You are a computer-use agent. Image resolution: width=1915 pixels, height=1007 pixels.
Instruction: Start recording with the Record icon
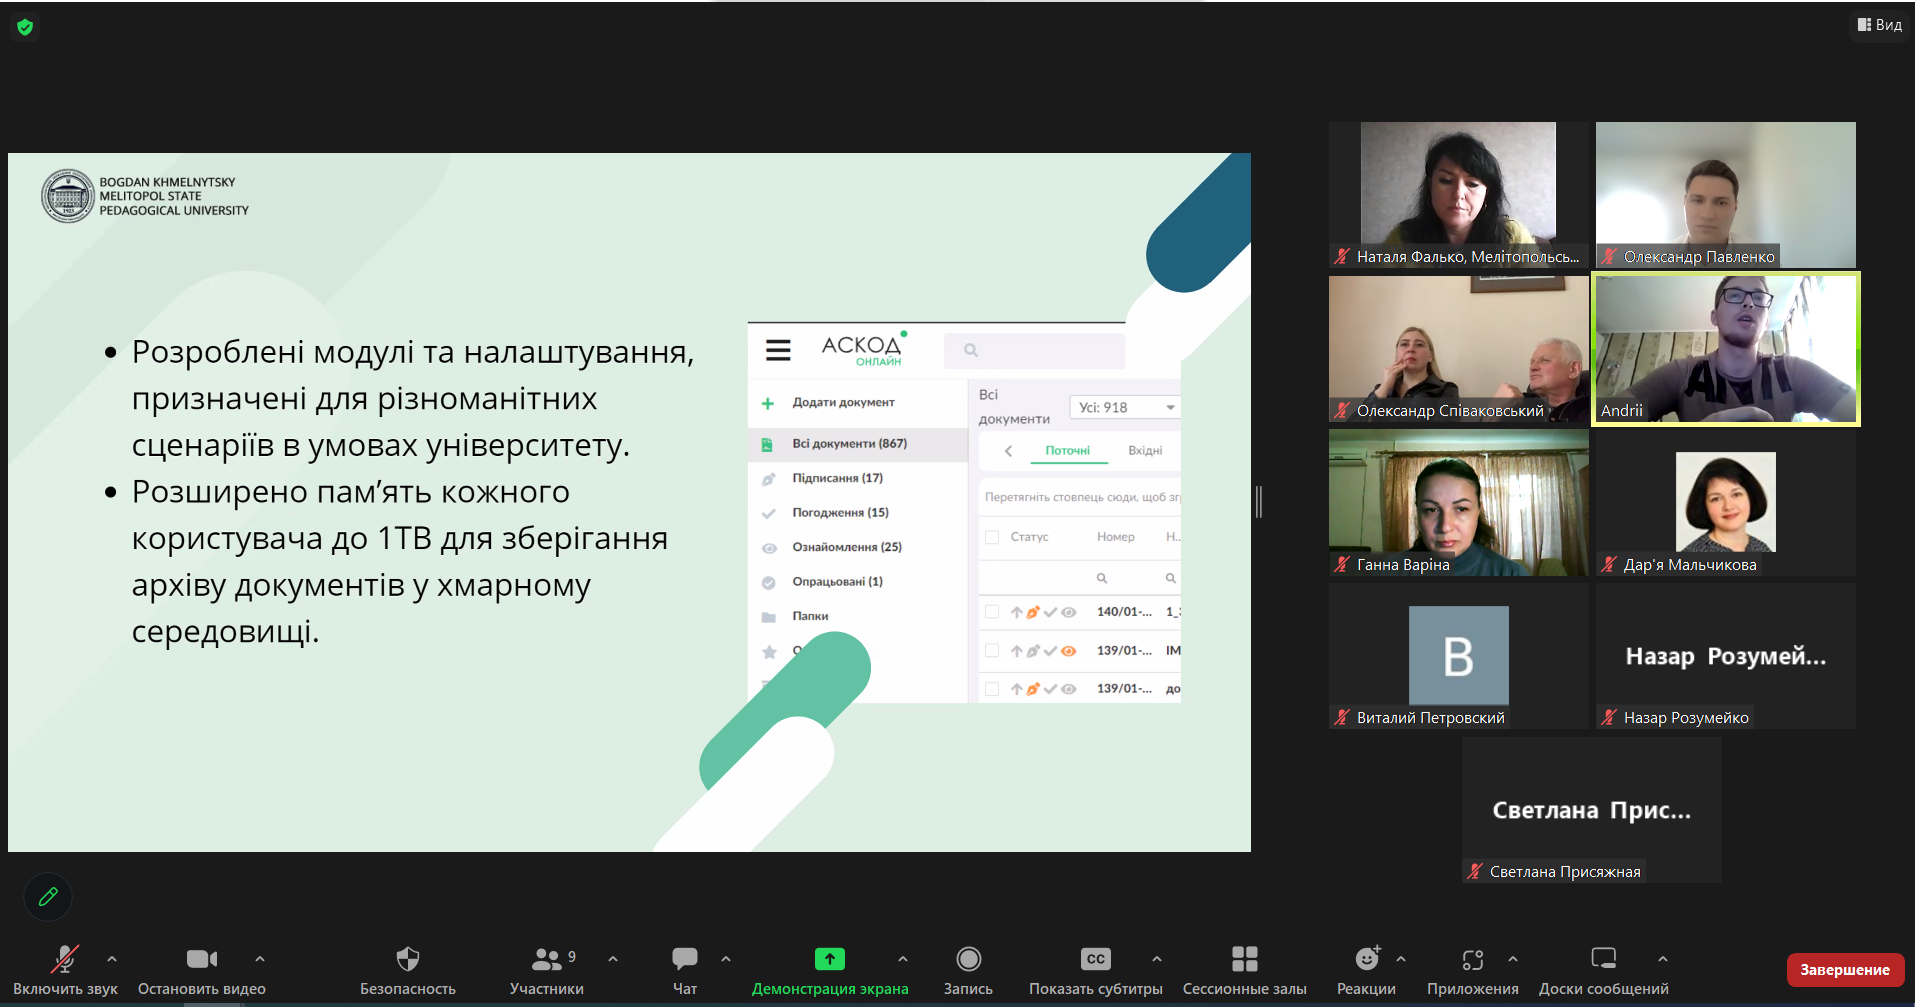[x=968, y=960]
